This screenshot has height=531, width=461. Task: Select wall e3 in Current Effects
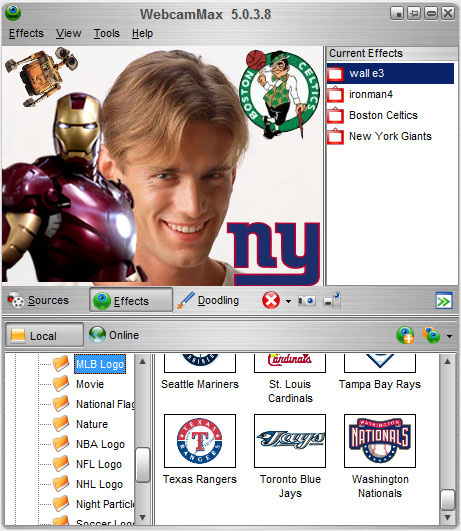[x=390, y=73]
